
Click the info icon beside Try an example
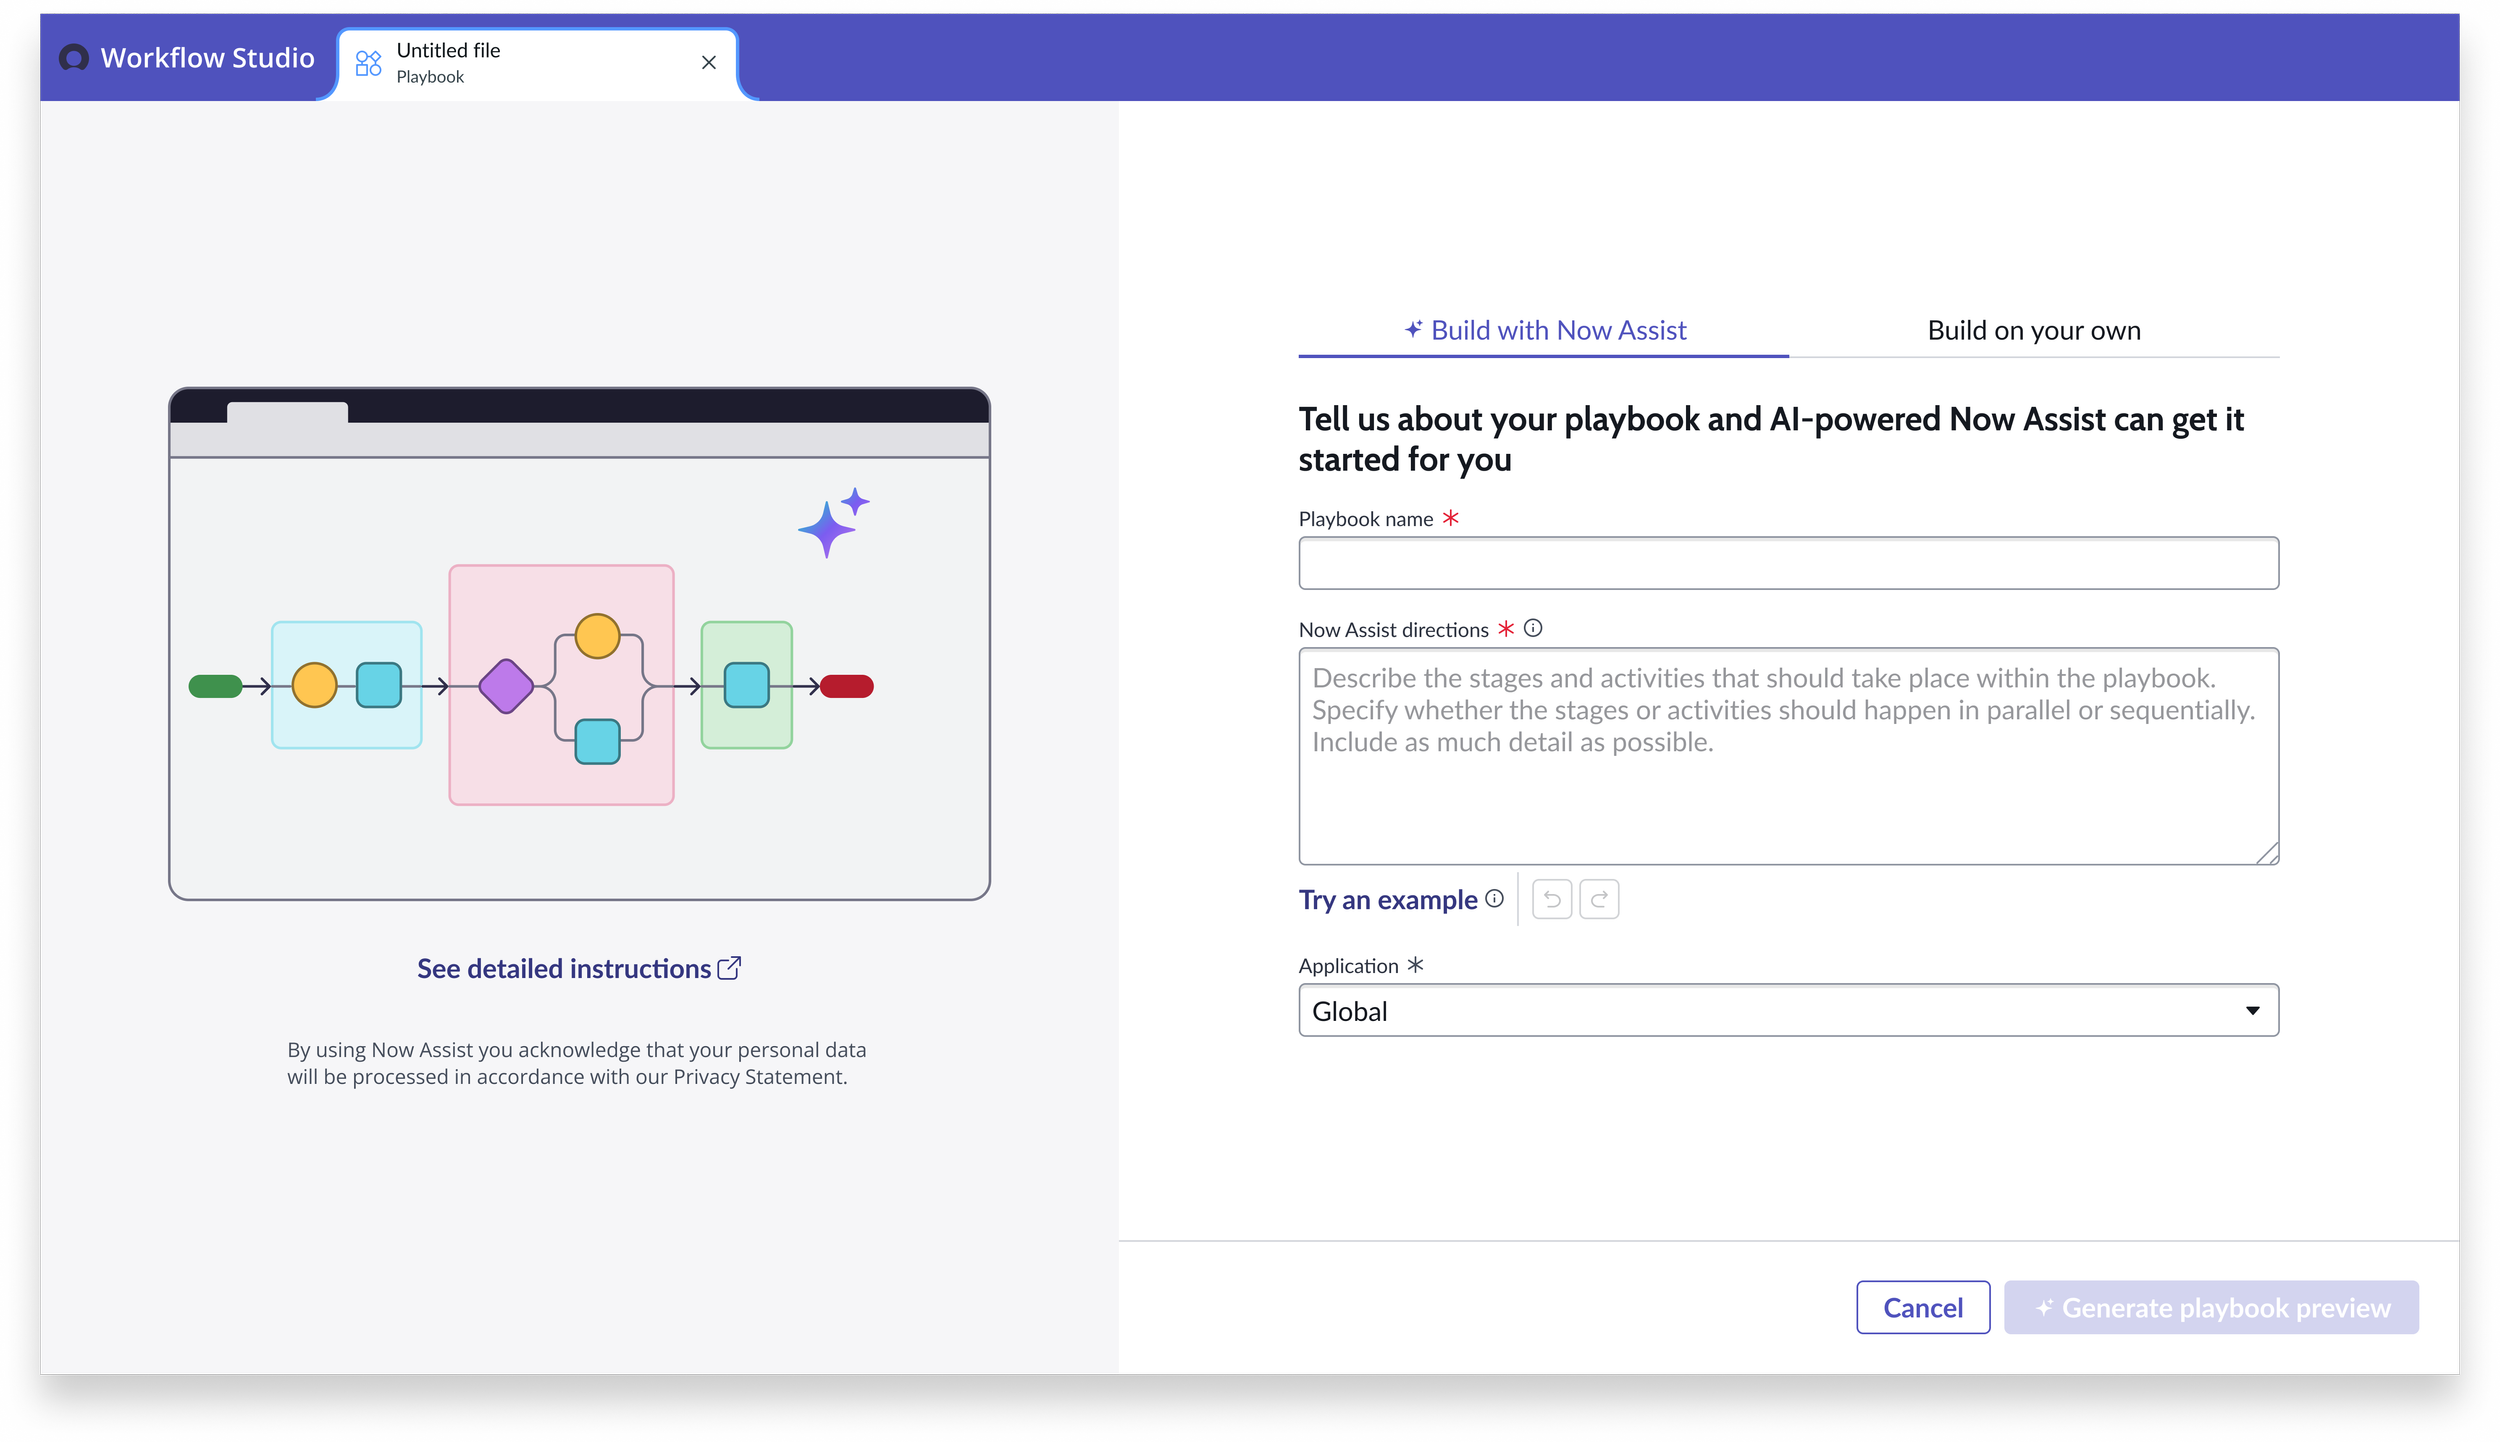1494,899
